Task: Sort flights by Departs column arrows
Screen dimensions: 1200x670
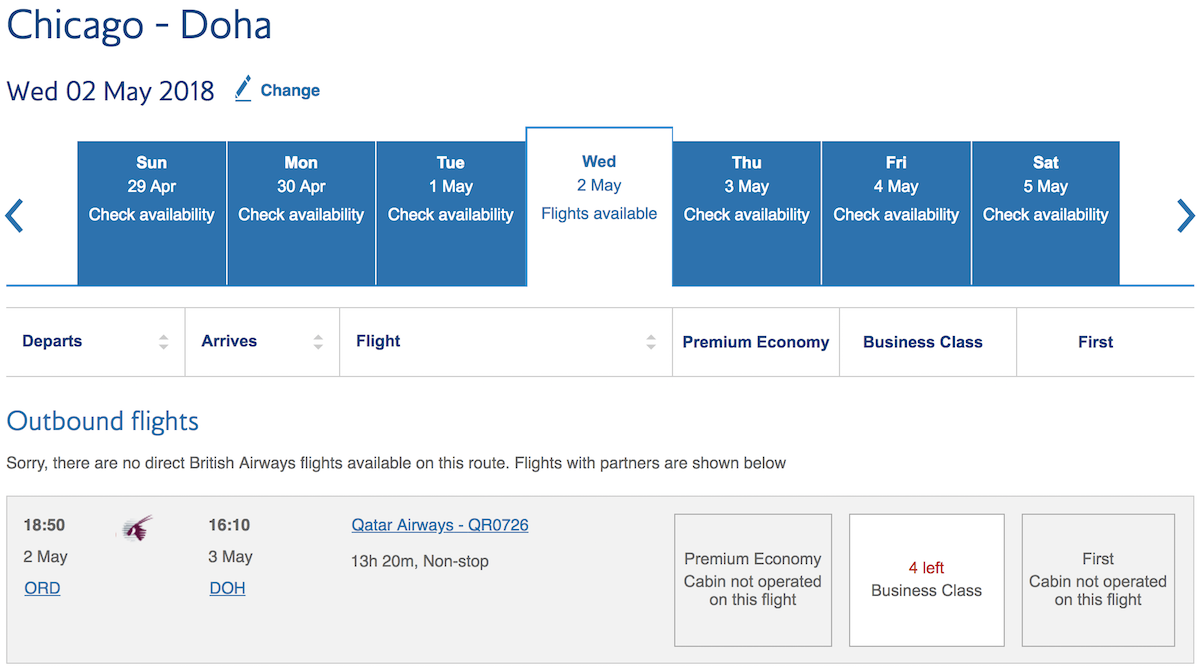Action: click(x=163, y=342)
